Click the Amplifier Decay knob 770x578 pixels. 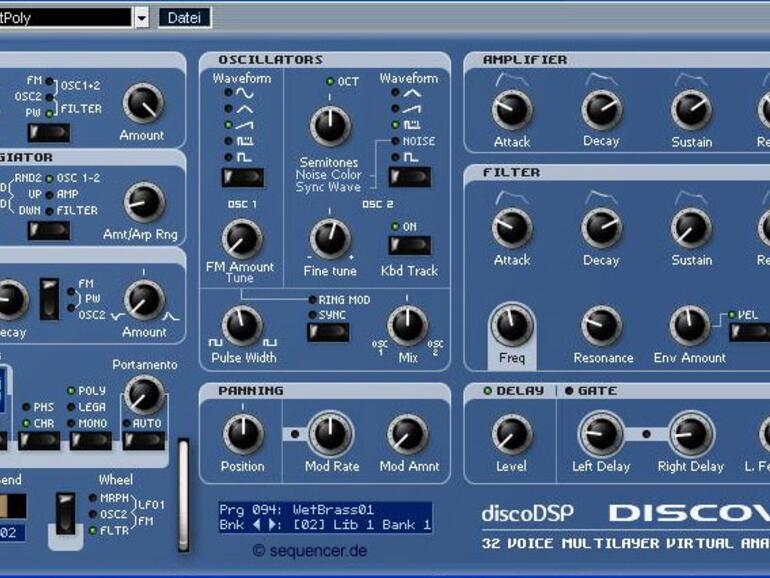coord(602,110)
